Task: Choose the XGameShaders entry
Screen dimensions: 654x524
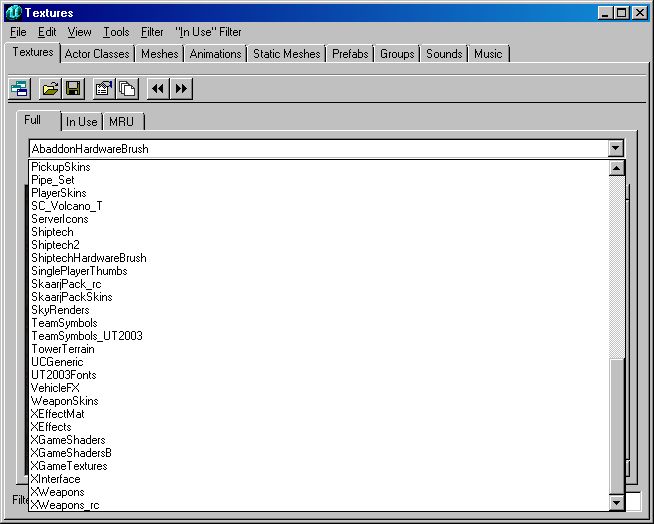Action: [319, 440]
